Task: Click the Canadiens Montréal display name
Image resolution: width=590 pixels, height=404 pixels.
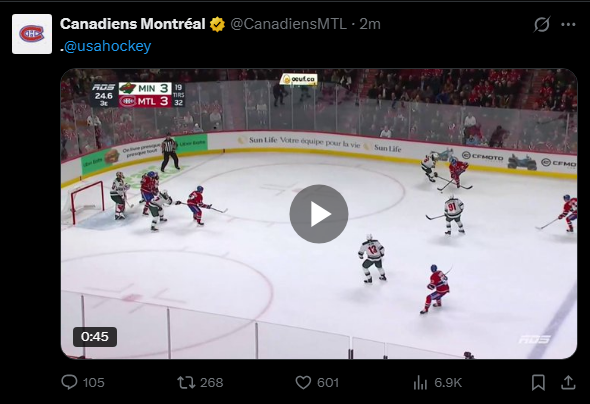Action: tap(132, 24)
